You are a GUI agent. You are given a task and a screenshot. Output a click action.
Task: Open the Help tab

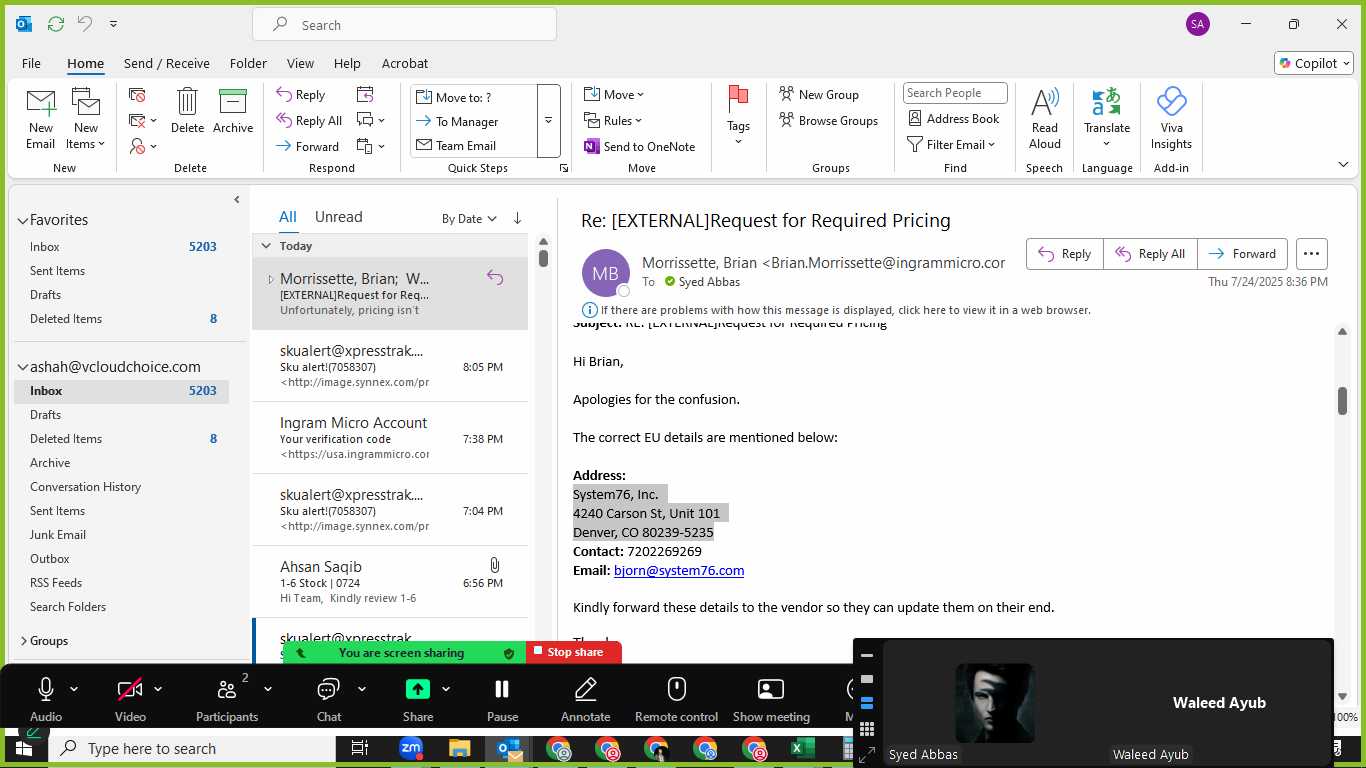[347, 63]
